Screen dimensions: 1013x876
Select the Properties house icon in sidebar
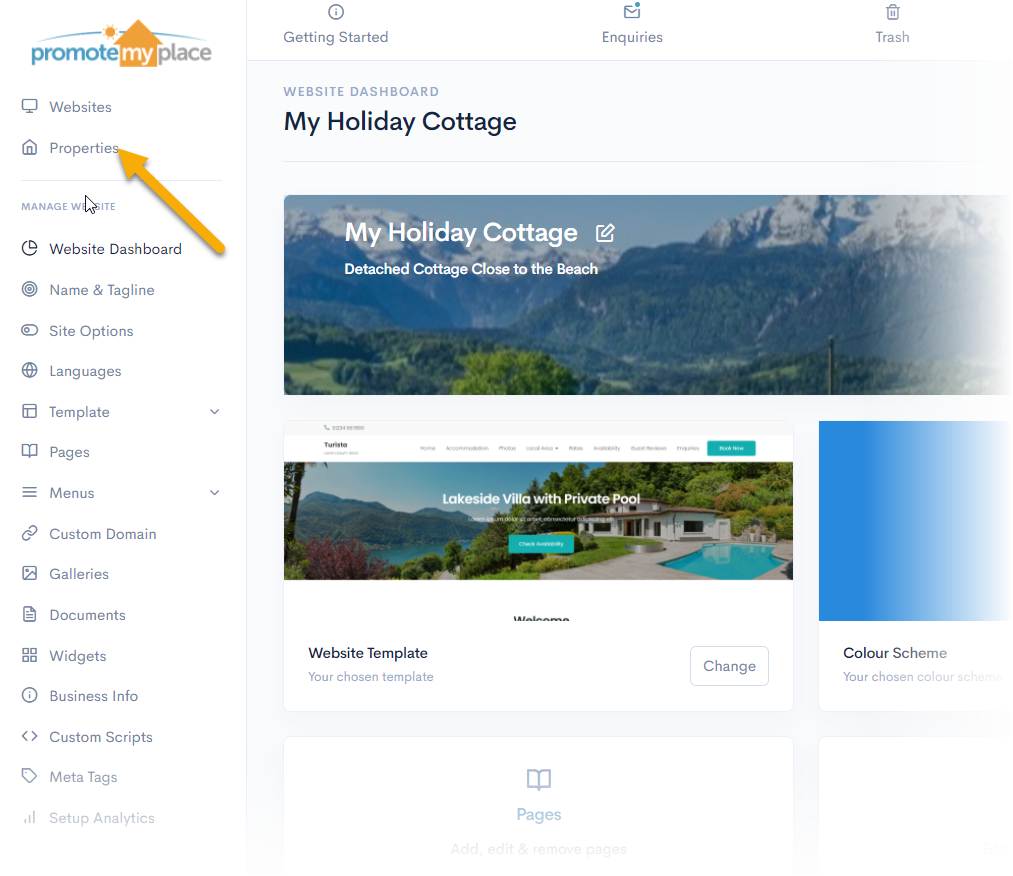coord(30,147)
